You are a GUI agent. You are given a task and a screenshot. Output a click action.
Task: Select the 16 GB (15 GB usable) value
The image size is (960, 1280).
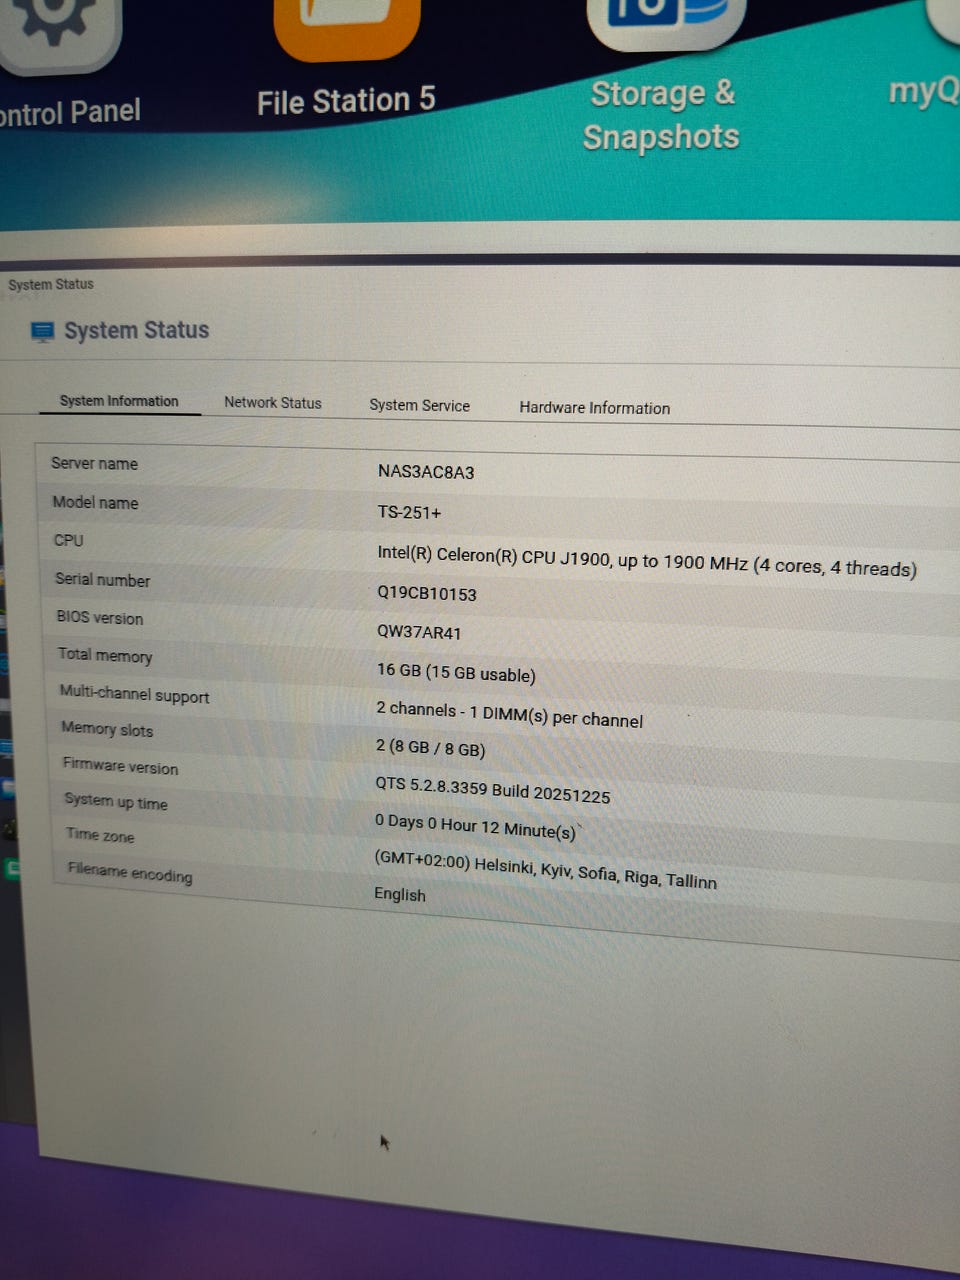pos(456,672)
